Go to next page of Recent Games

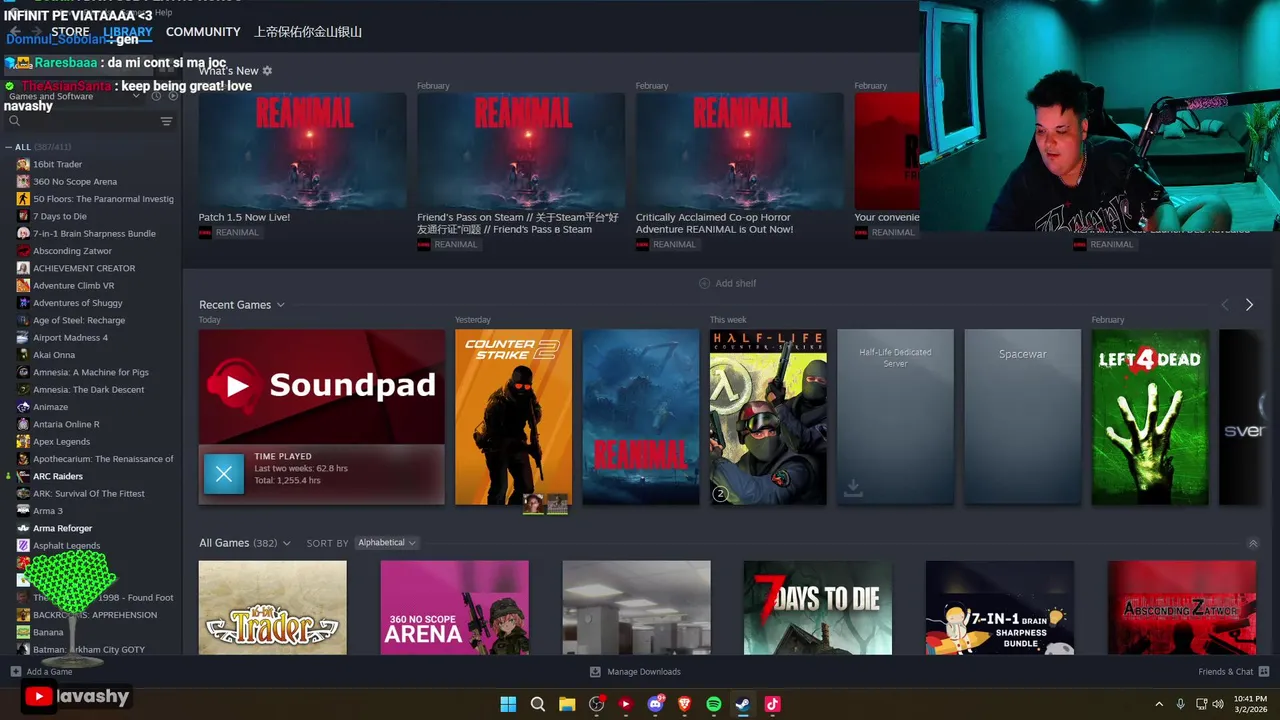click(1249, 305)
